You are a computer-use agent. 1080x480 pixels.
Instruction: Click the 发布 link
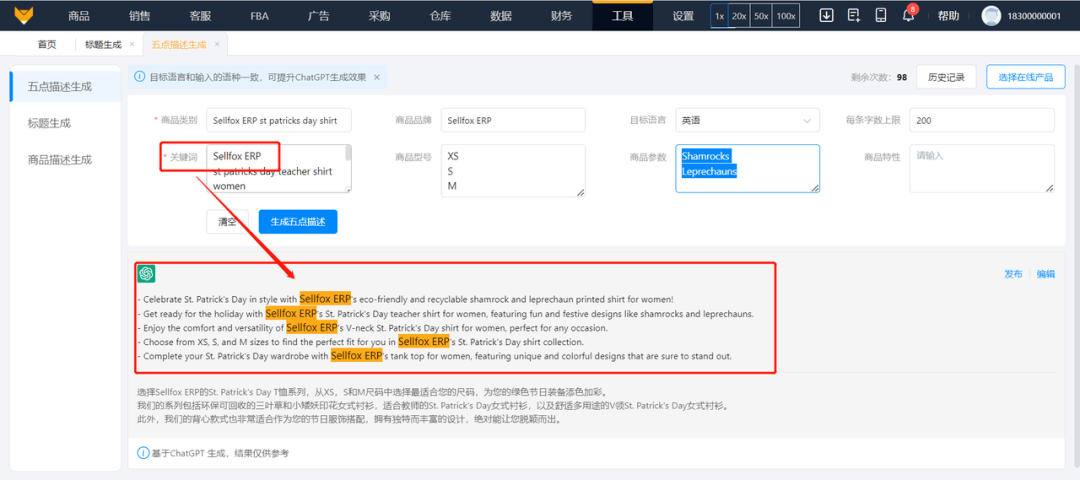pos(1013,274)
